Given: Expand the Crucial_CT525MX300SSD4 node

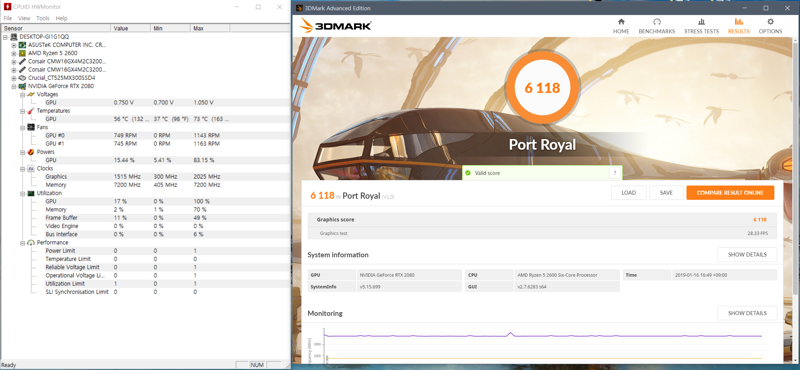Looking at the screenshot, I should point(14,78).
